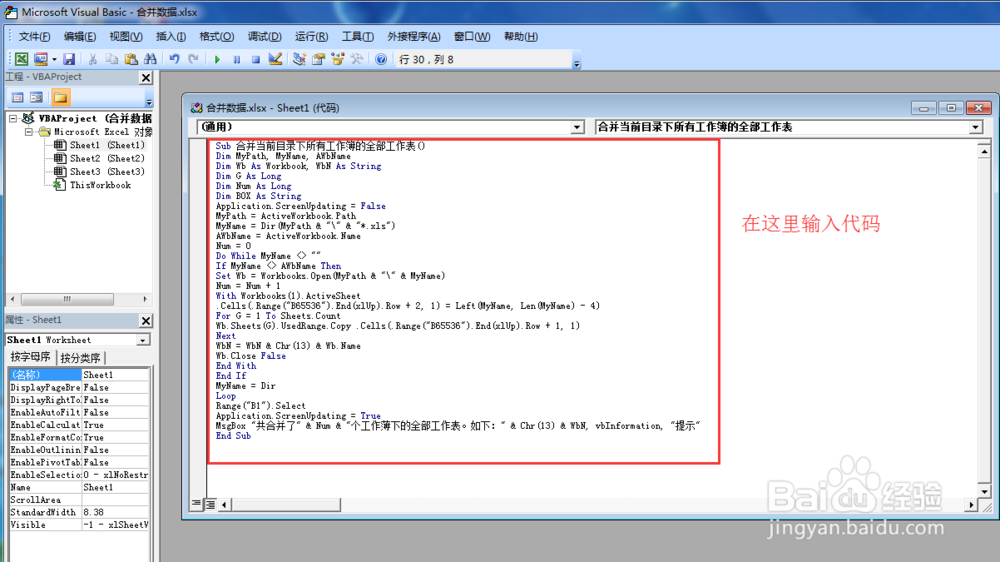Click the code window scroll-down arrow
Screen dimensions: 1000x562
[984, 491]
